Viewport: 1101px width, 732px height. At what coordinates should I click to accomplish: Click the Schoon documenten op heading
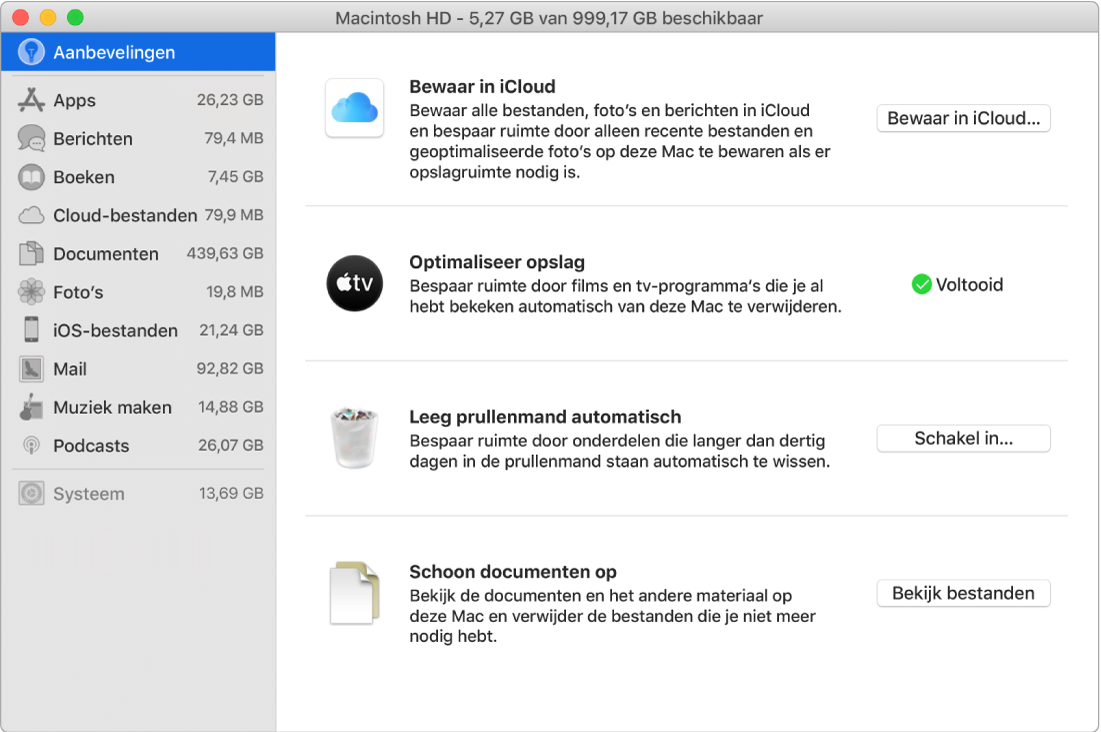pos(513,572)
